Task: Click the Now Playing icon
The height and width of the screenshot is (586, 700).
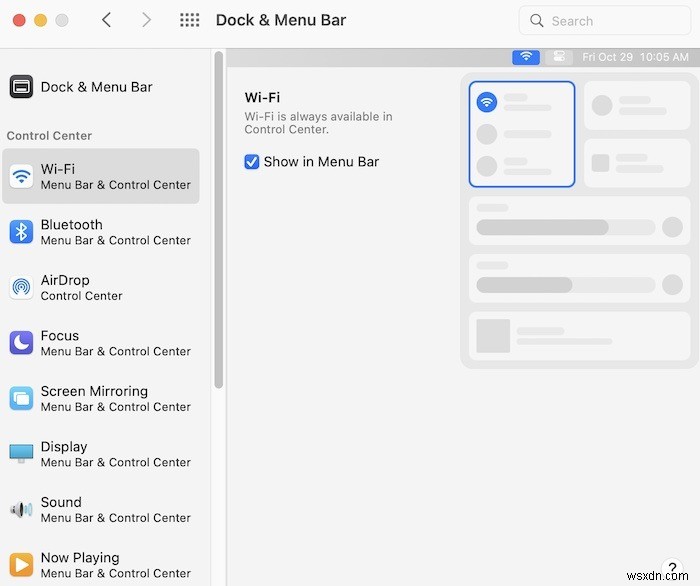Action: [21, 565]
